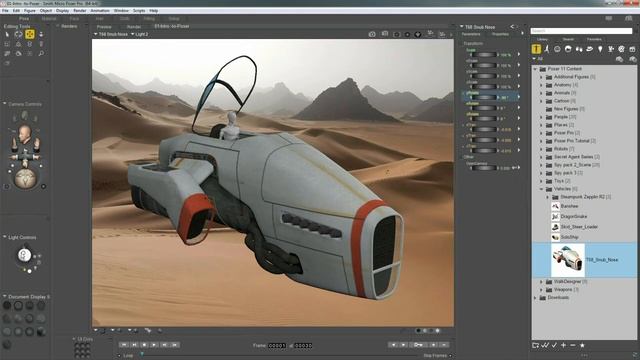
Task: Adjust the highlighted yRotate parameter dial
Action: point(484,98)
